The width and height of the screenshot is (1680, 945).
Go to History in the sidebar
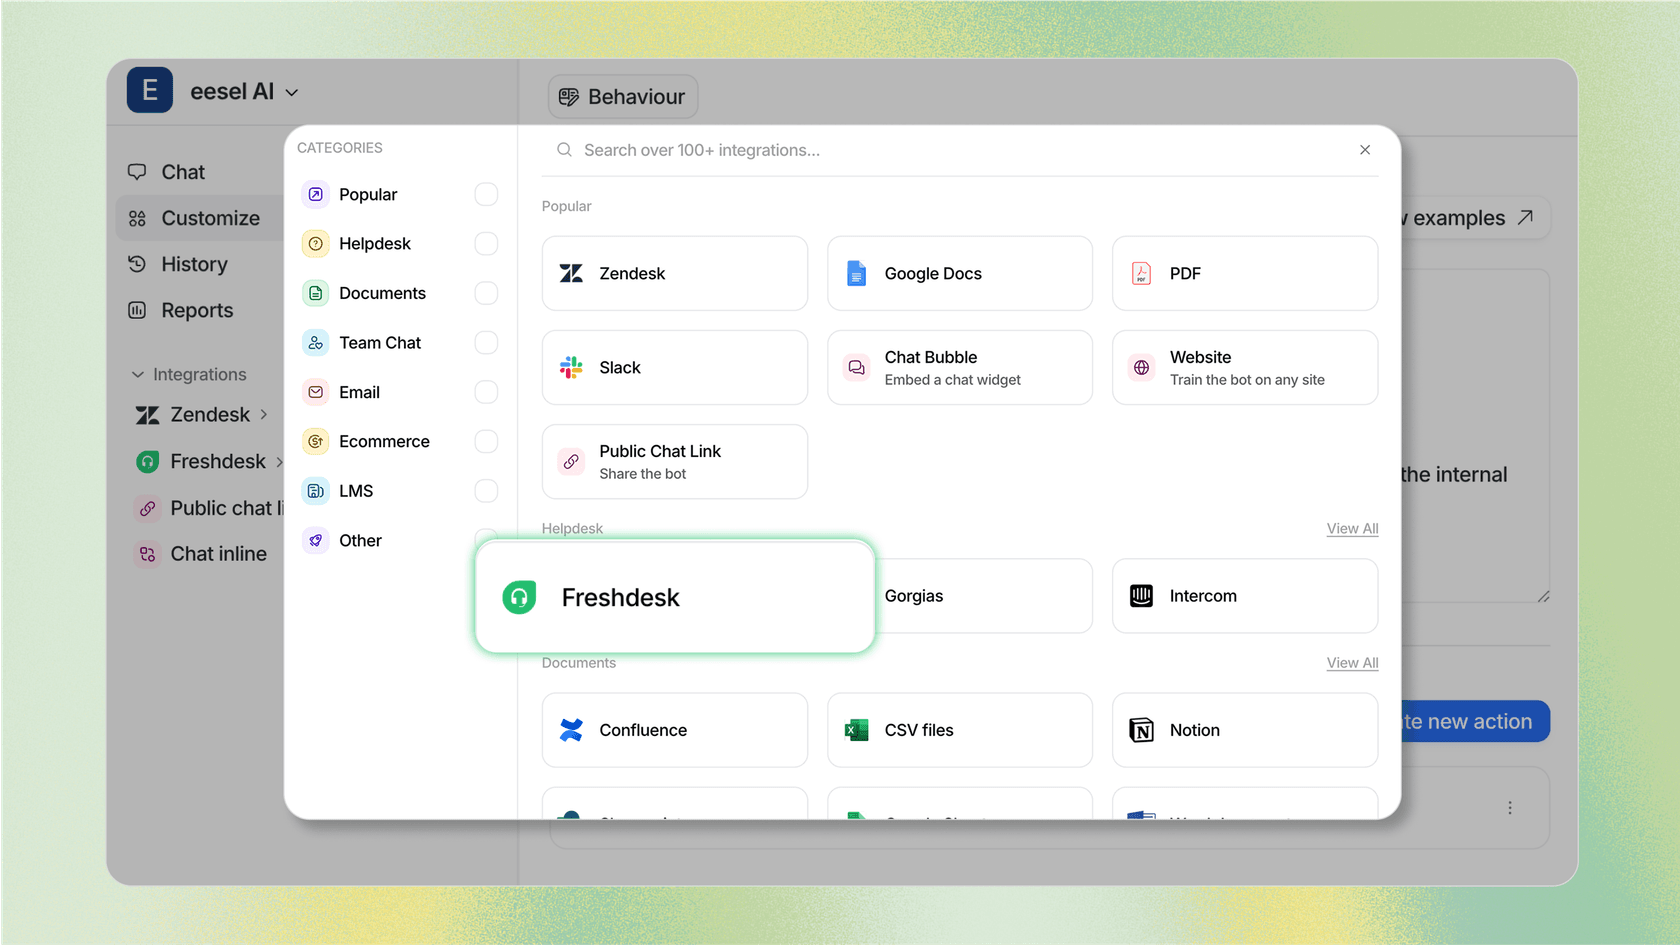[x=178, y=264]
